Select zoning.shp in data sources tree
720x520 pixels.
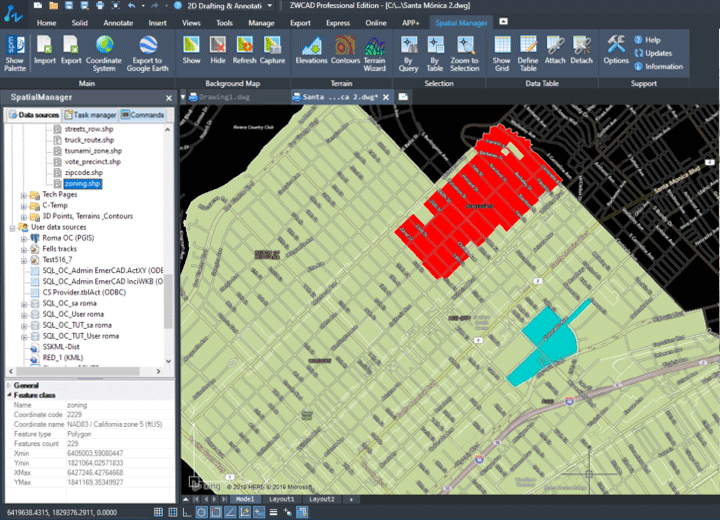(83, 184)
